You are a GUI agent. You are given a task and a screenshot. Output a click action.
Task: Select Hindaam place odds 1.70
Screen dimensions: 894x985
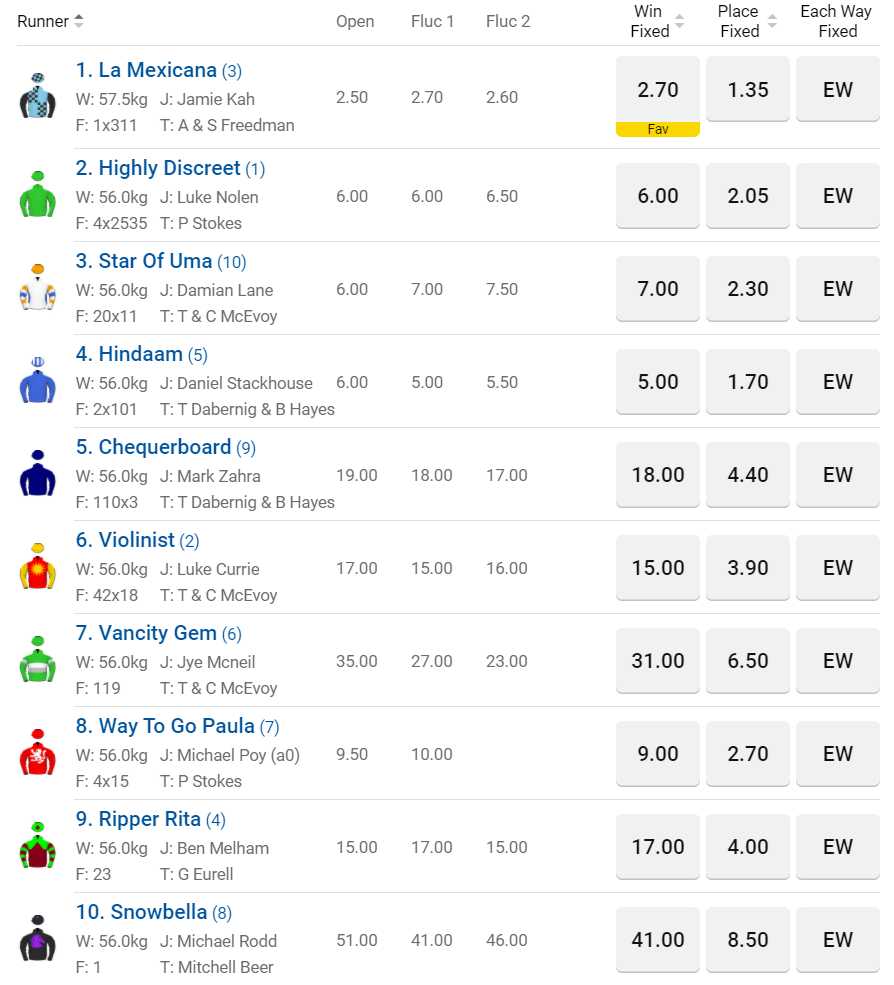[x=748, y=382]
